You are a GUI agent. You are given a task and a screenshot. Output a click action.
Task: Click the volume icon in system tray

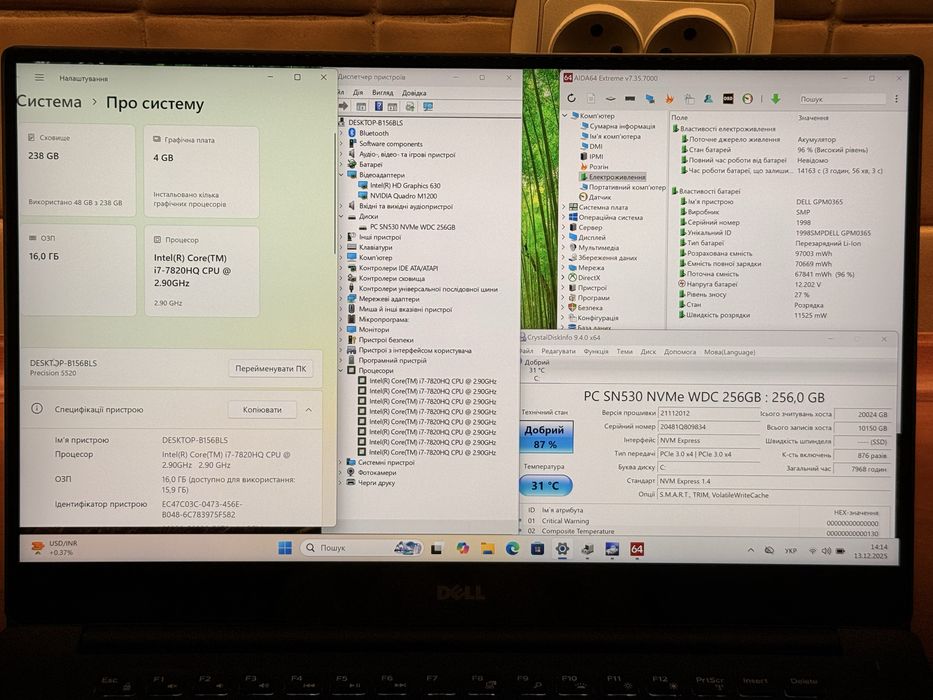[826, 551]
